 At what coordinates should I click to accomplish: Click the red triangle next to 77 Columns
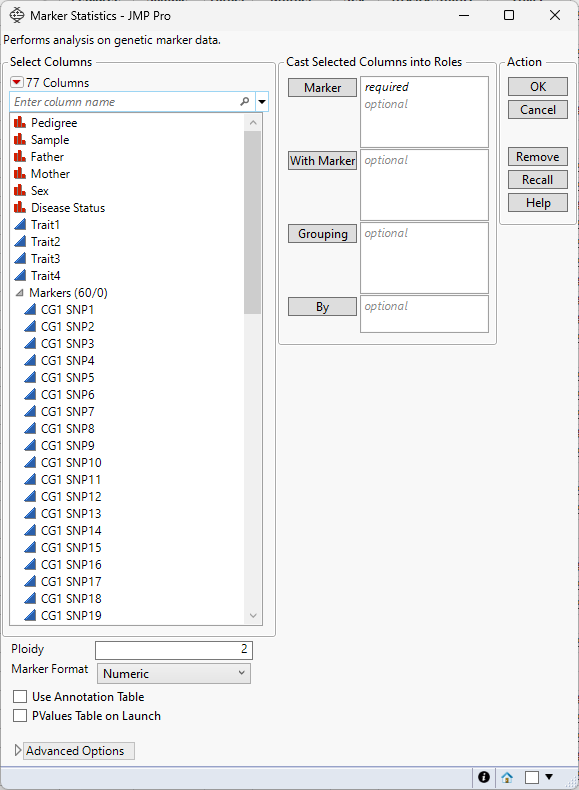click(x=17, y=83)
